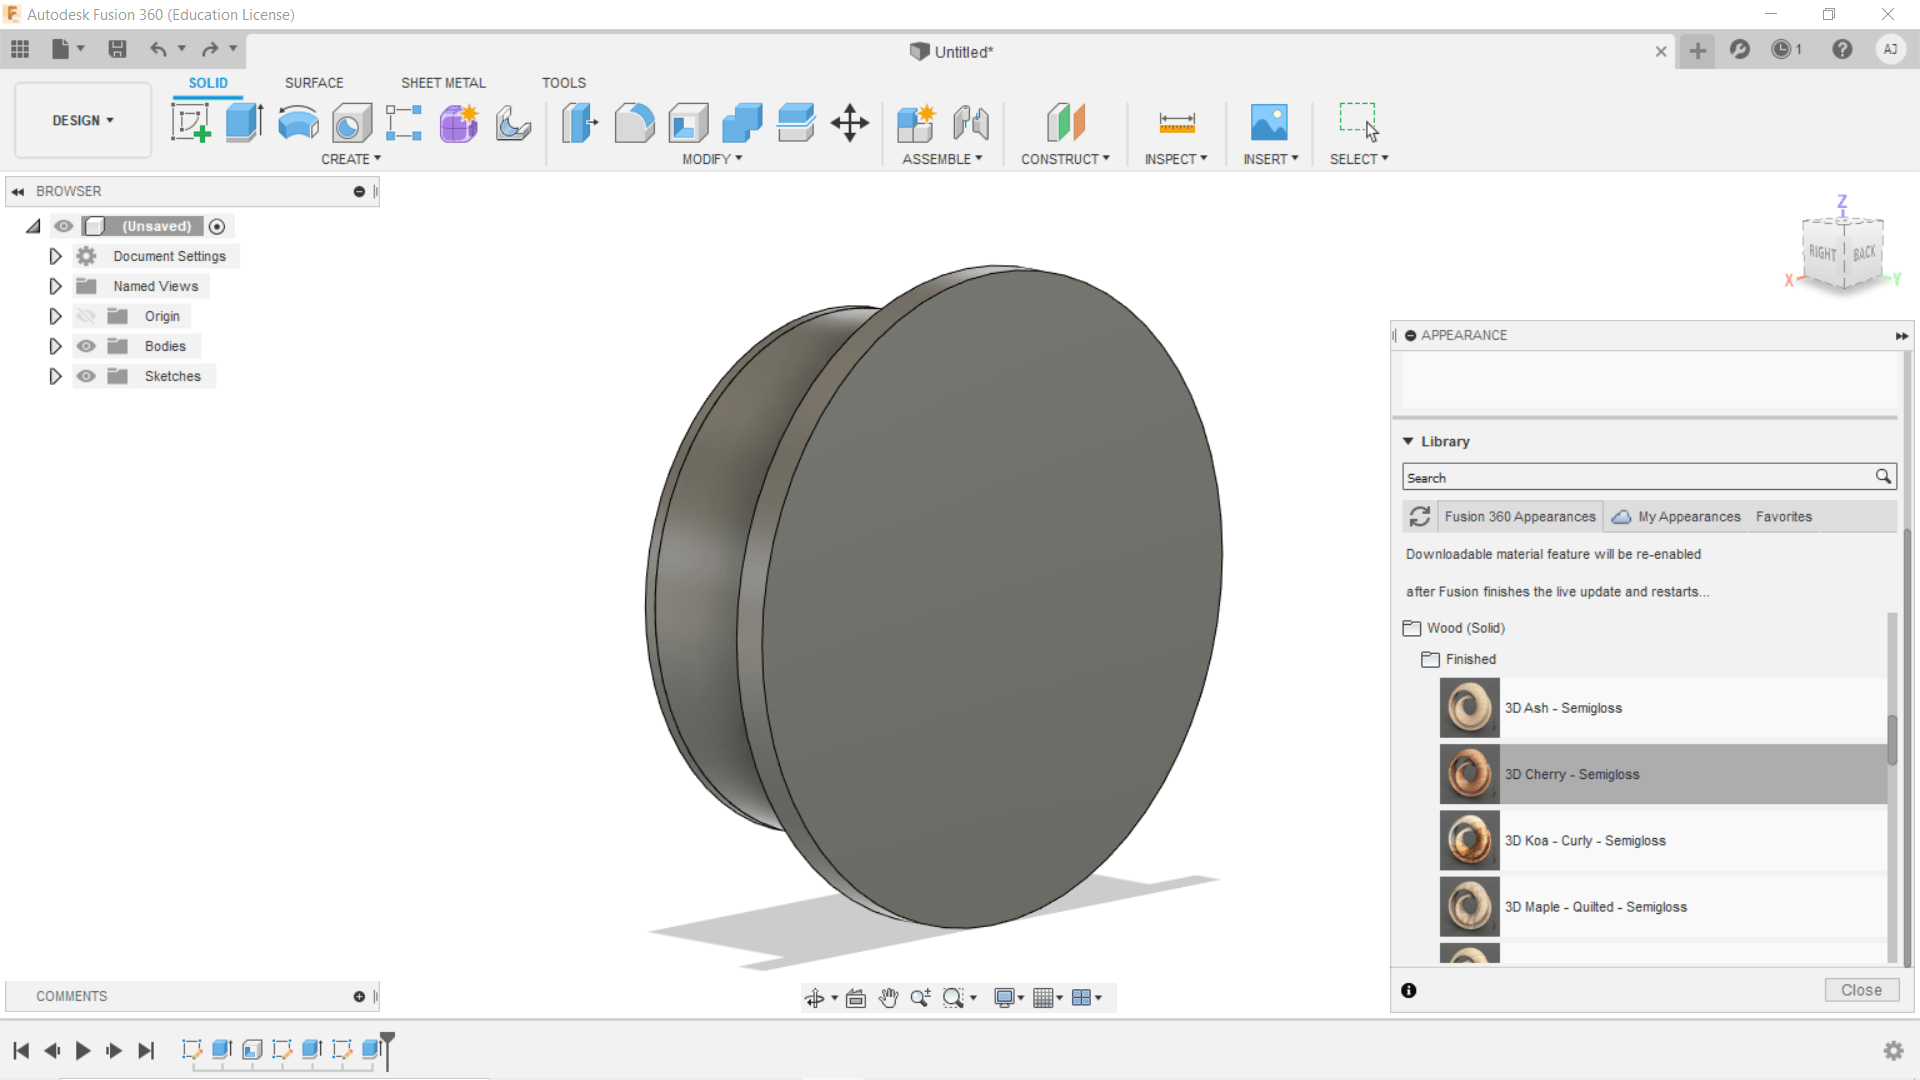Open the Orbit navigation tool
This screenshot has height=1080, width=1920.
814,998
